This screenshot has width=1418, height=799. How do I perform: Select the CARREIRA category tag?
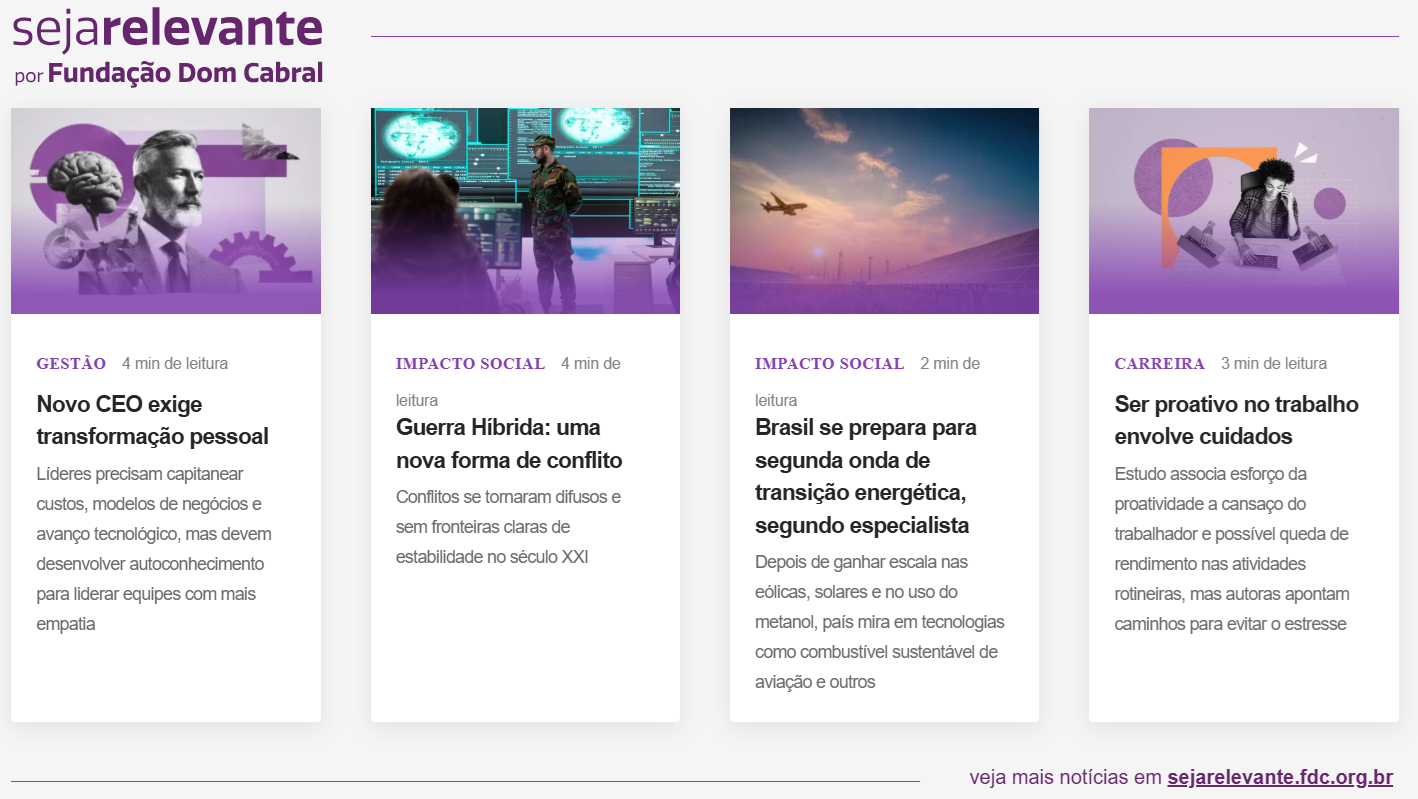(1160, 364)
